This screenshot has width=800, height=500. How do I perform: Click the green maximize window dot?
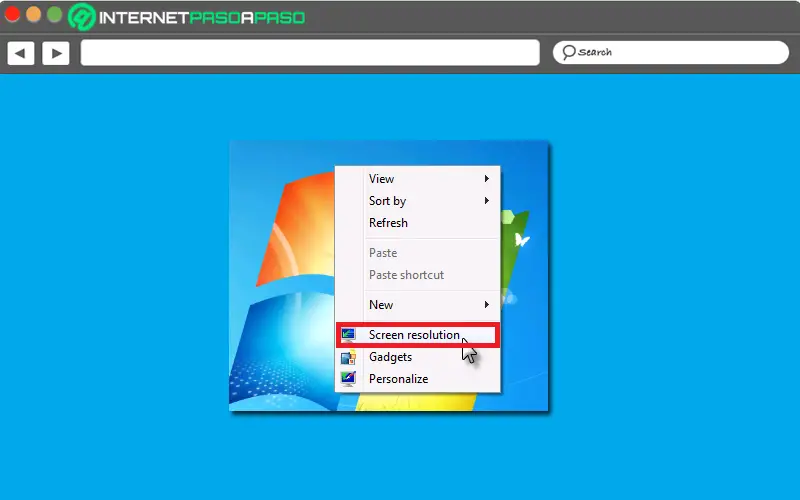pyautogui.click(x=55, y=14)
